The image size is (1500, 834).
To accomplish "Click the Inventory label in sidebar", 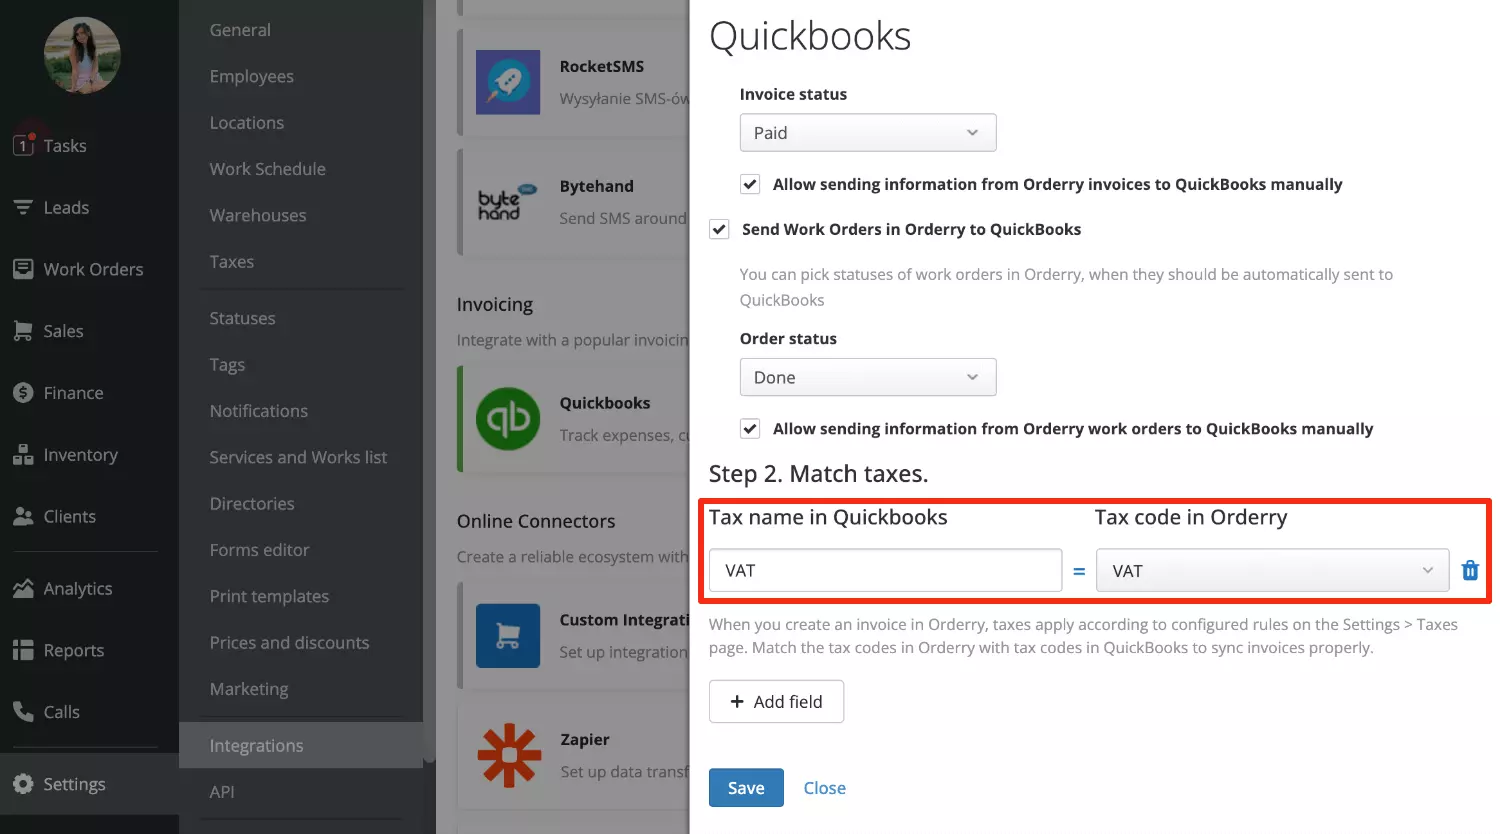I will tap(80, 455).
